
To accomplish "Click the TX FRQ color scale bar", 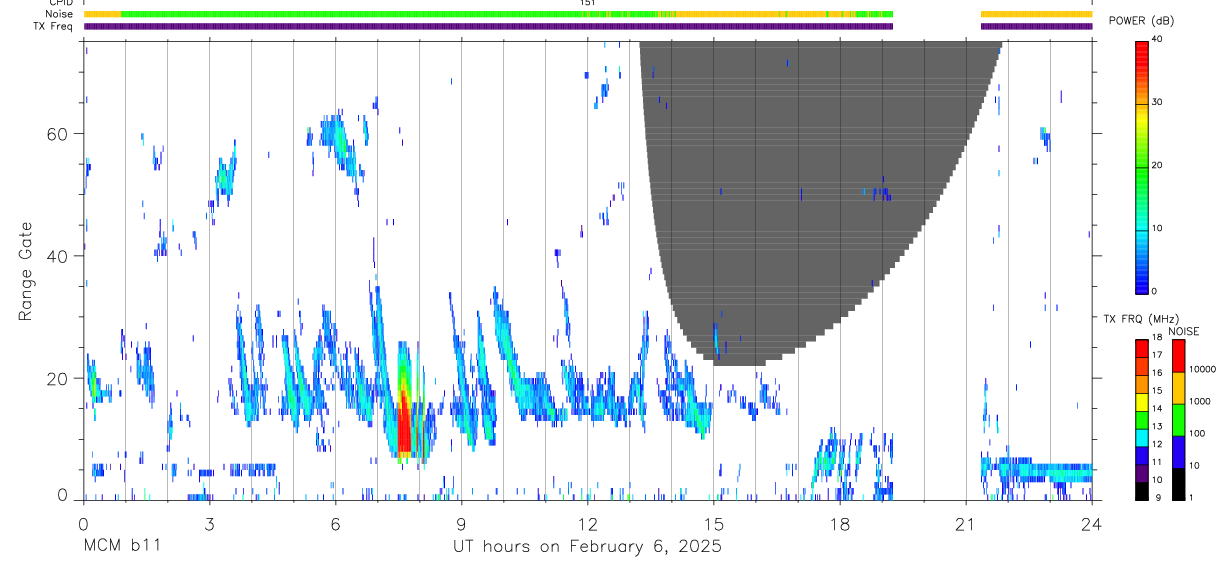I will tap(1142, 420).
